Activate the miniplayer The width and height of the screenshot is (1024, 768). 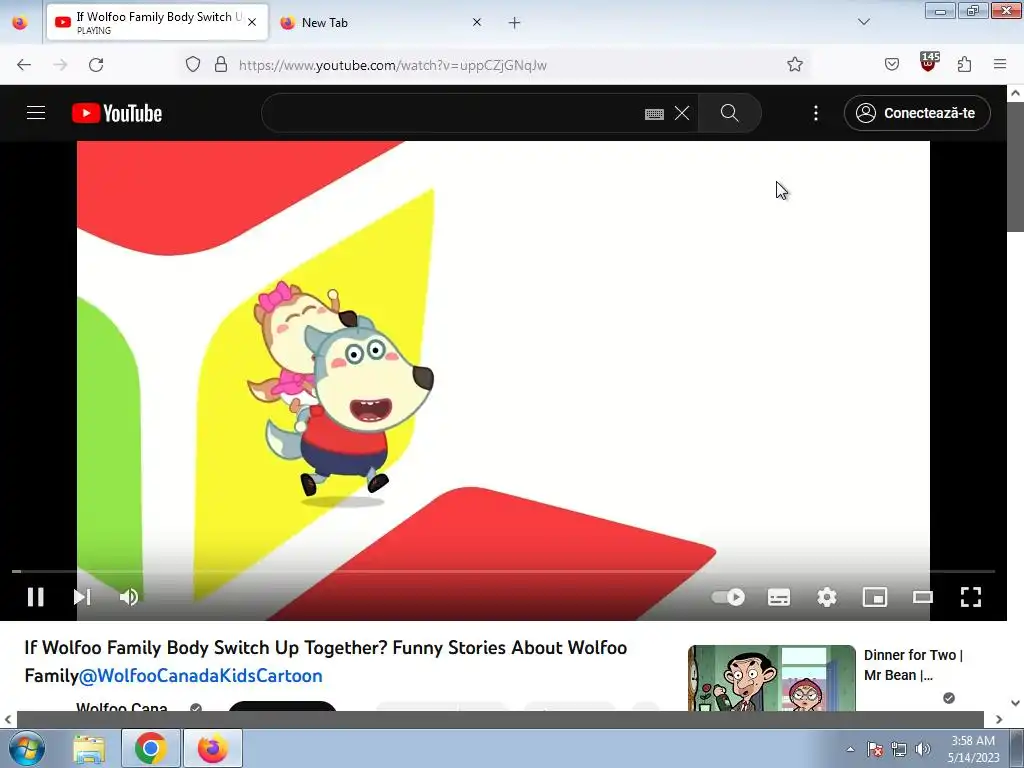(875, 597)
